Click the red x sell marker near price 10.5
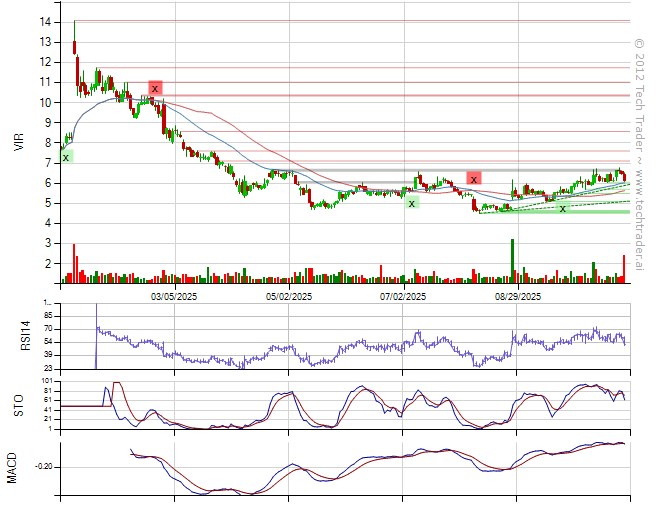This screenshot has width=657, height=514. click(x=155, y=88)
